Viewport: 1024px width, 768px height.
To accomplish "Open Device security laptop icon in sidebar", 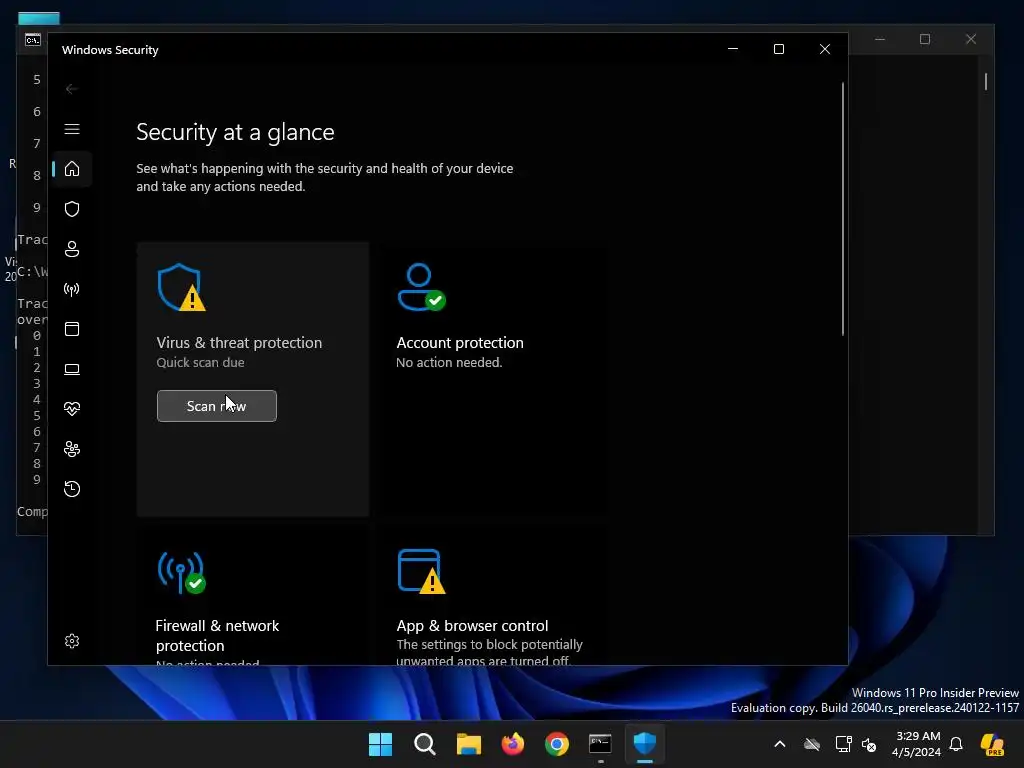I will pyautogui.click(x=72, y=369).
